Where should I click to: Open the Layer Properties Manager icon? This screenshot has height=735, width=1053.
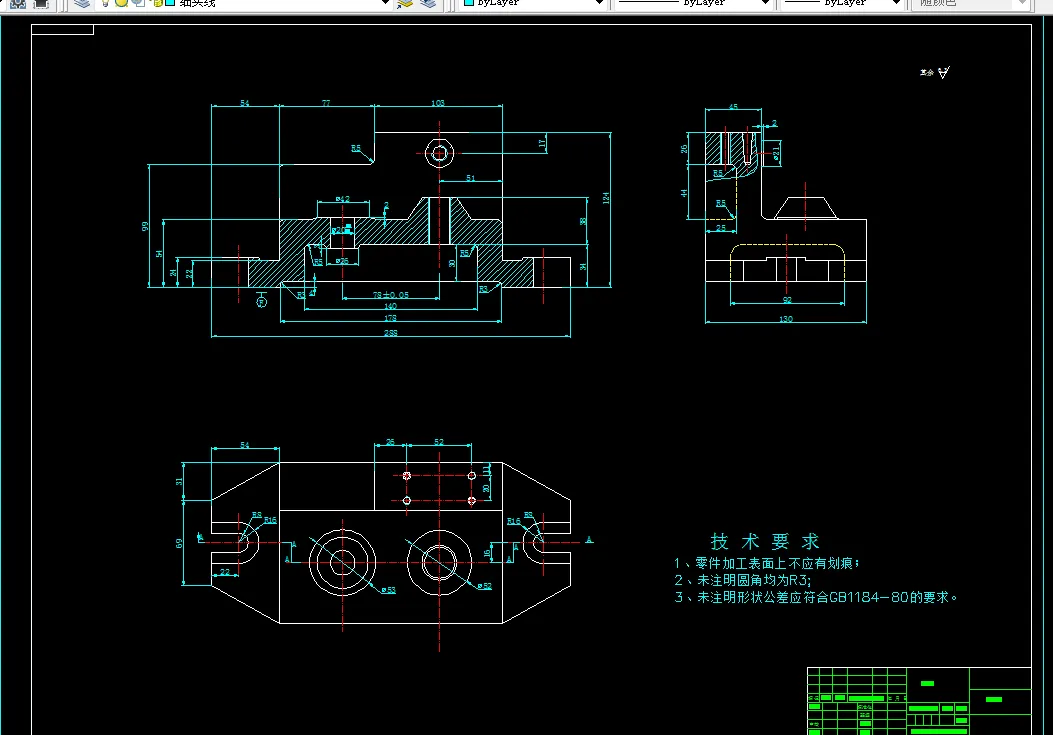(x=82, y=3)
